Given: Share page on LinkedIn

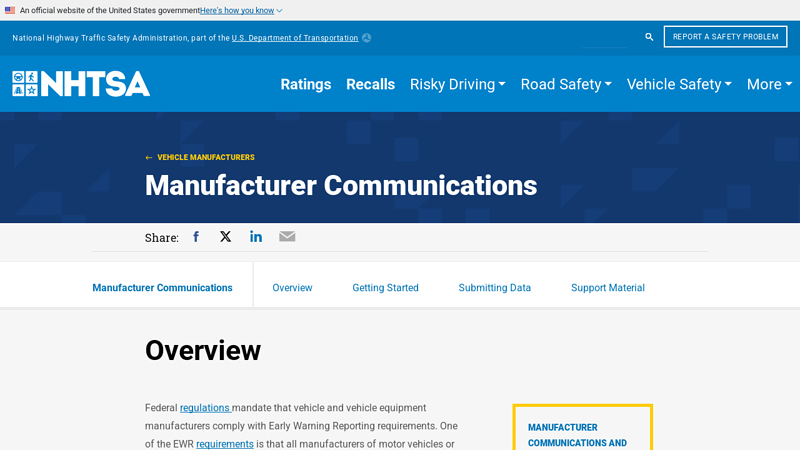Looking at the screenshot, I should pos(256,237).
